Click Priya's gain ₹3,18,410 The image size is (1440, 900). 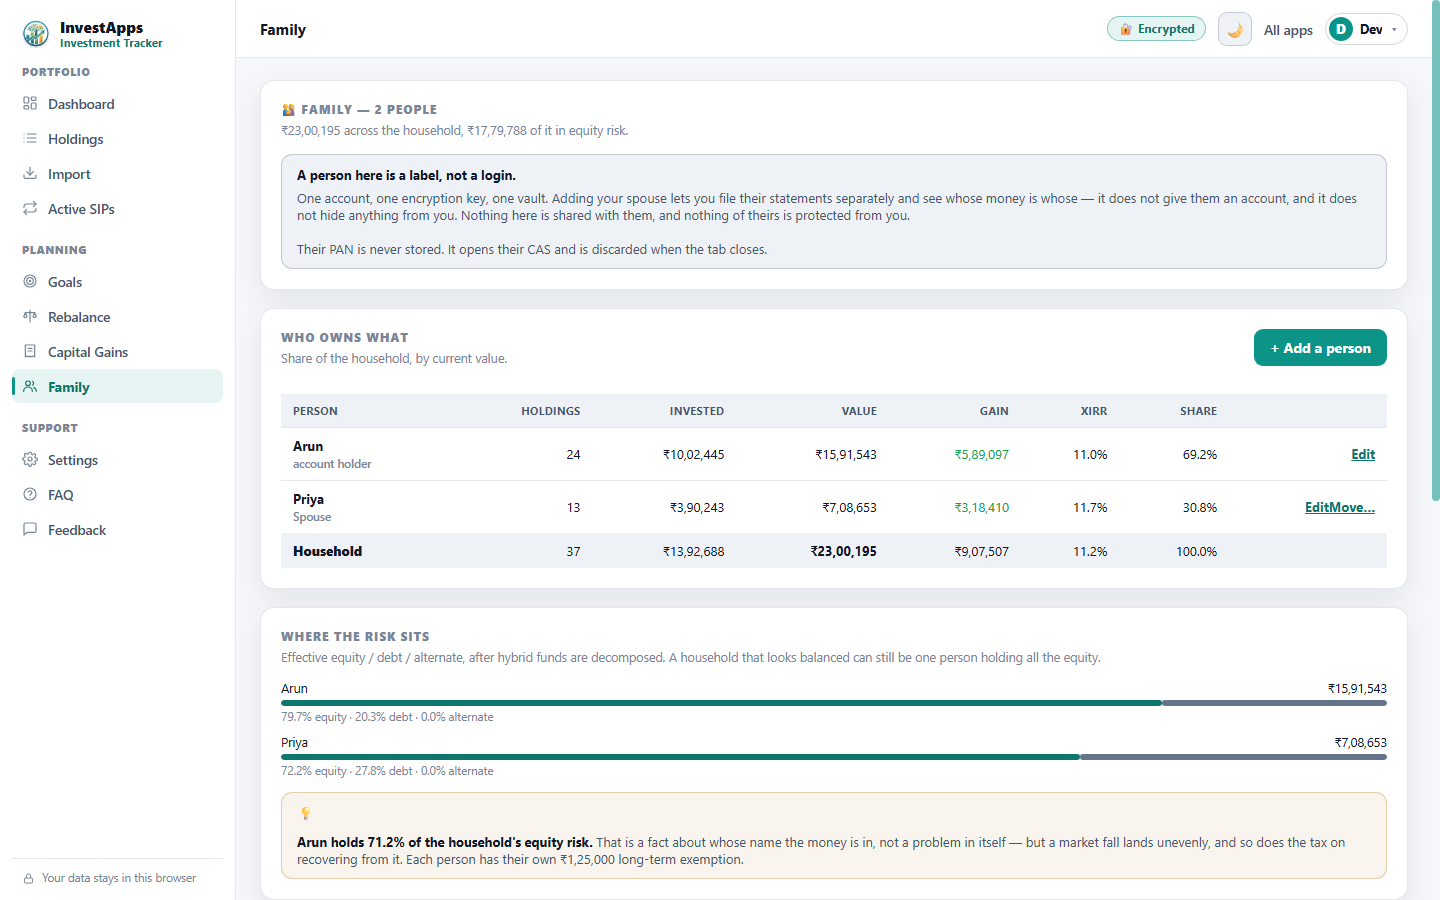[x=981, y=507]
